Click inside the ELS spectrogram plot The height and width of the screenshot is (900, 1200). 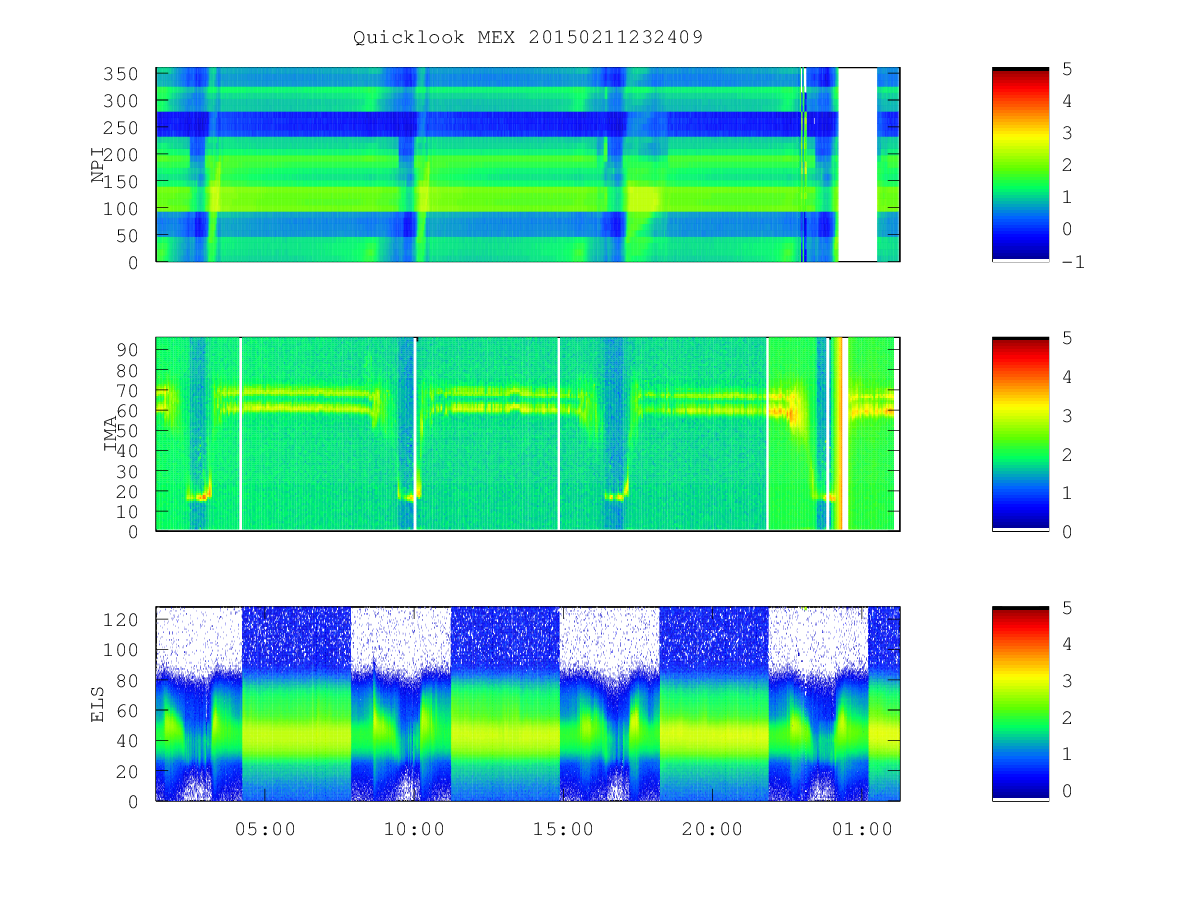coord(528,703)
